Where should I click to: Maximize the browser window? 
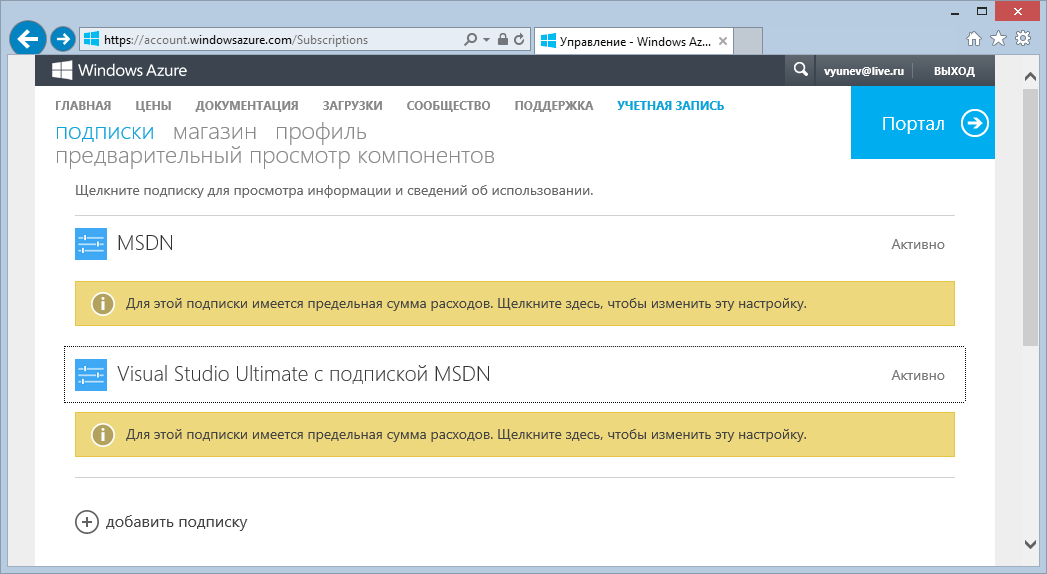982,11
